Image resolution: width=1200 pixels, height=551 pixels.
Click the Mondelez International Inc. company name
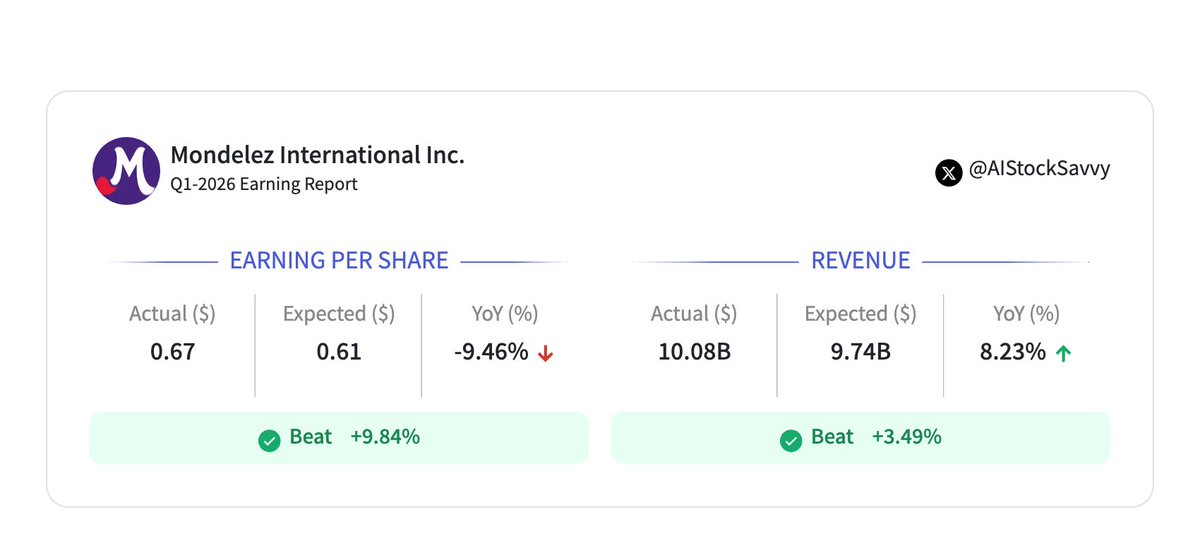pyautogui.click(x=317, y=155)
